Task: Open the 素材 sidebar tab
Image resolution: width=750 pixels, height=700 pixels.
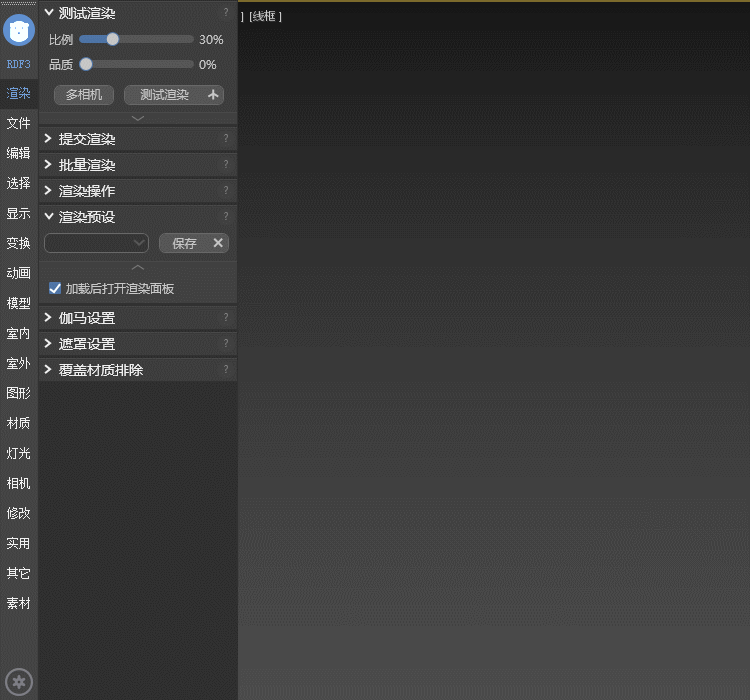Action: [x=19, y=603]
